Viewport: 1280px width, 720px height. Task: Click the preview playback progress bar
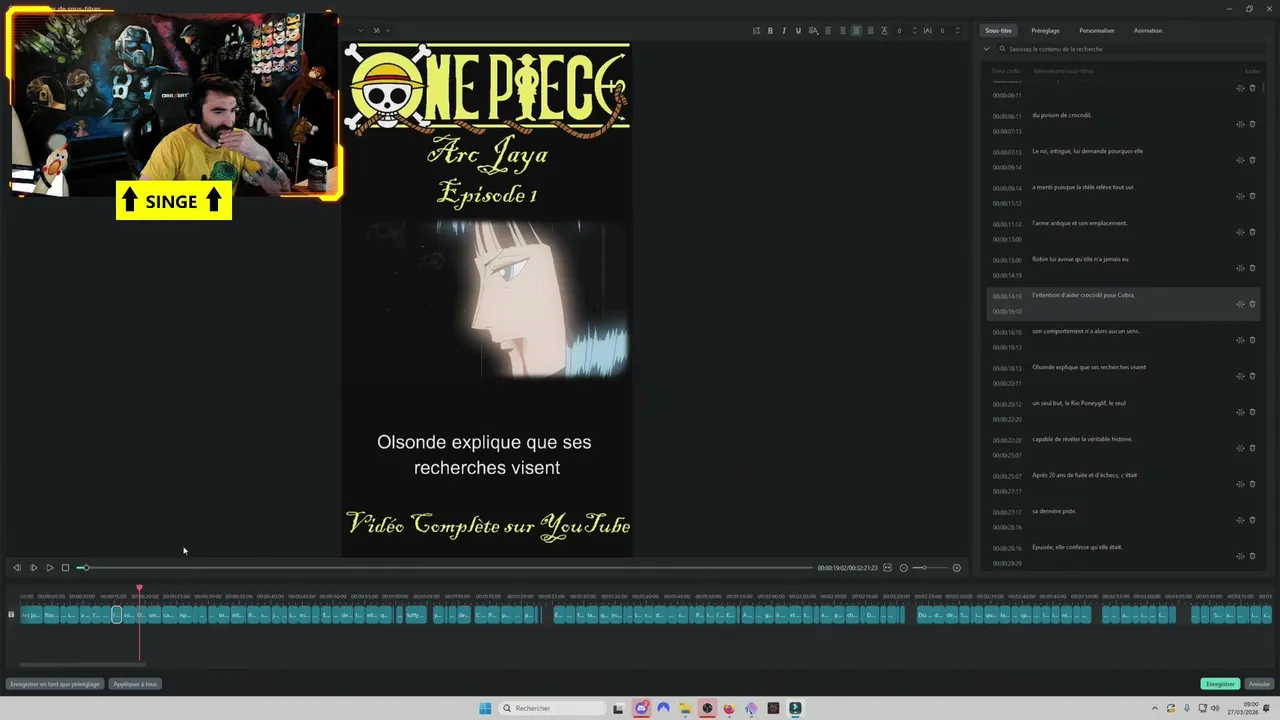click(x=446, y=568)
